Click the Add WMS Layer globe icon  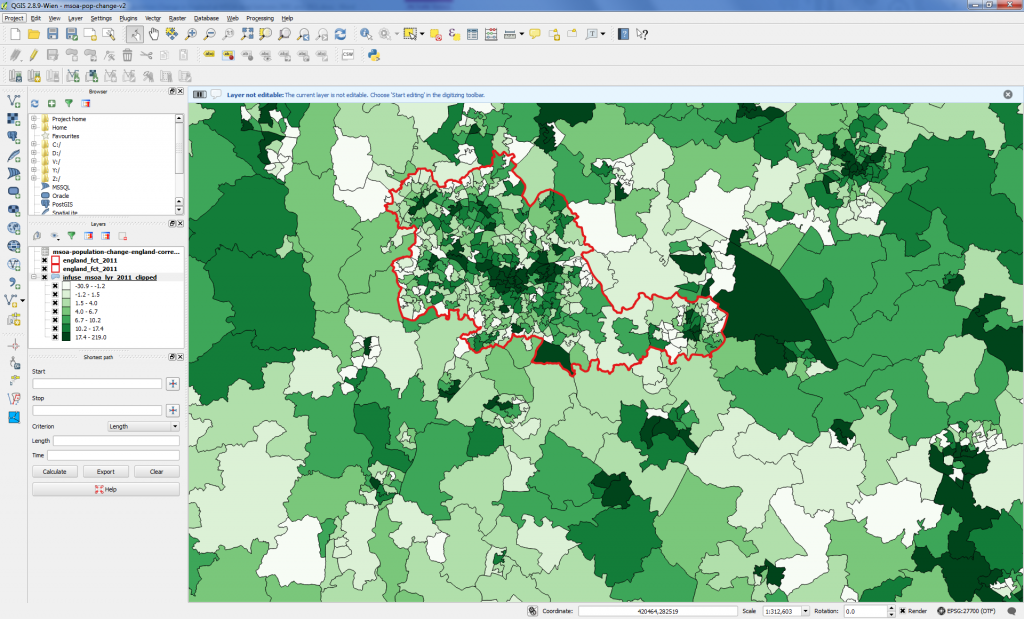(x=14, y=228)
